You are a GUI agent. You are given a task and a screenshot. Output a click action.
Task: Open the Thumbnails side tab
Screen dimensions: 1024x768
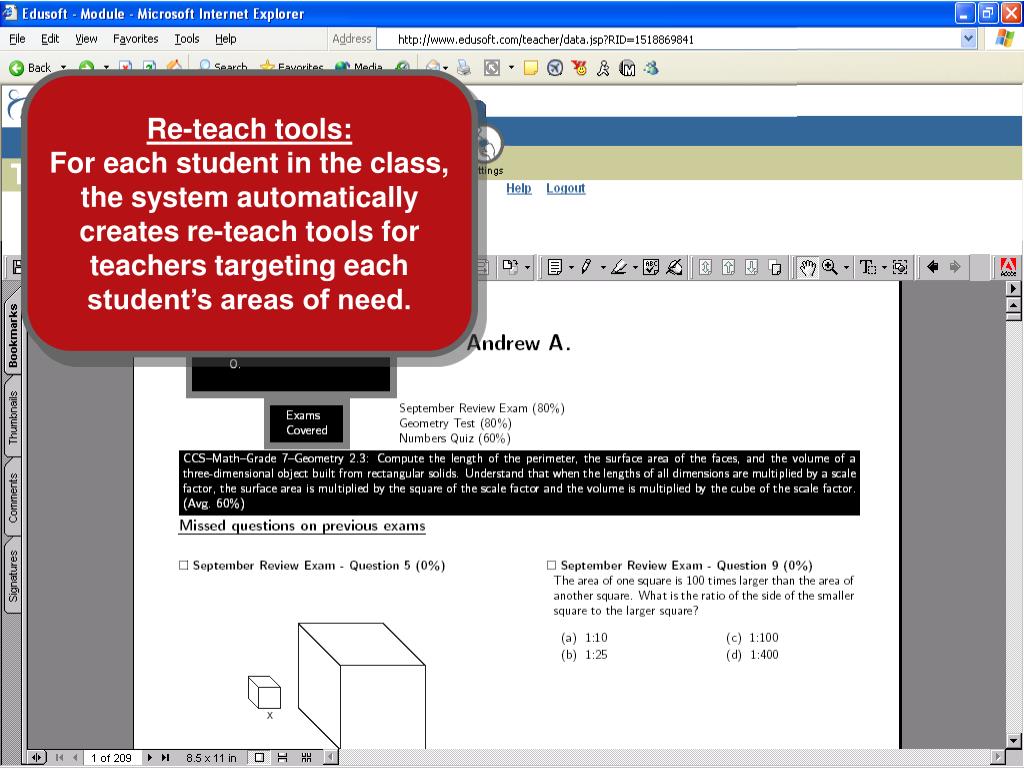(x=12, y=418)
